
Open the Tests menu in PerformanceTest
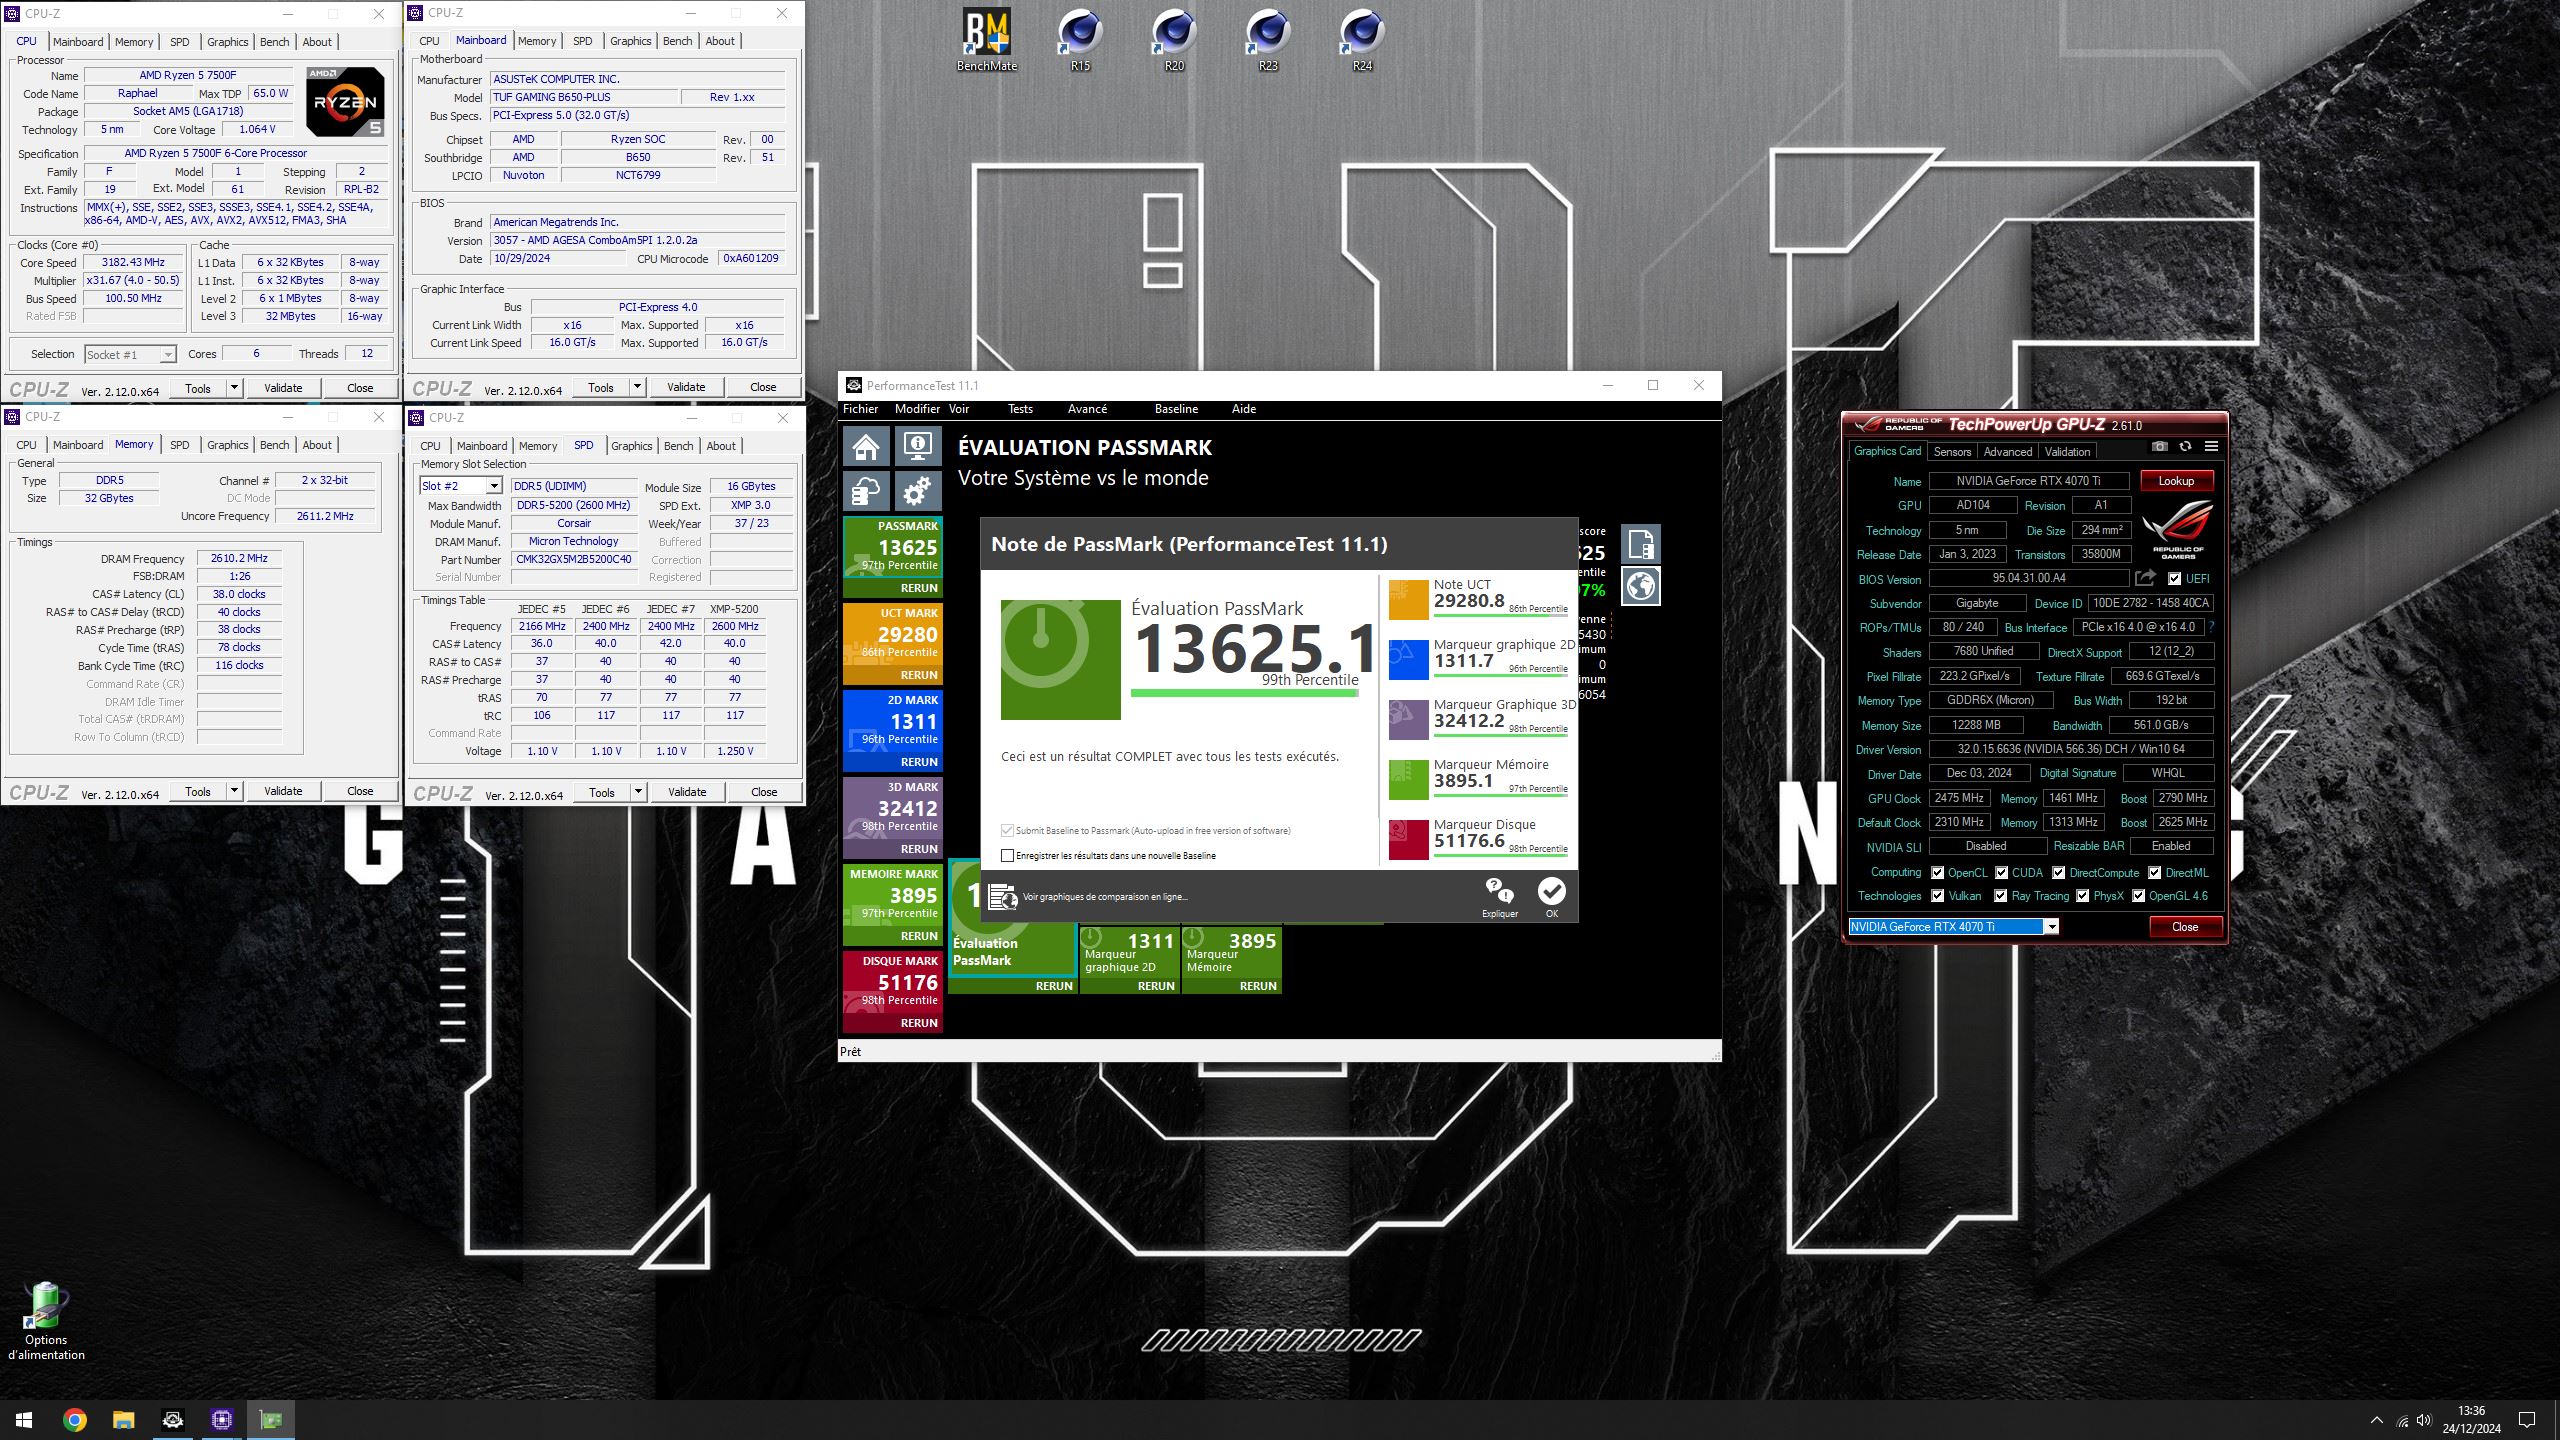[1020, 409]
